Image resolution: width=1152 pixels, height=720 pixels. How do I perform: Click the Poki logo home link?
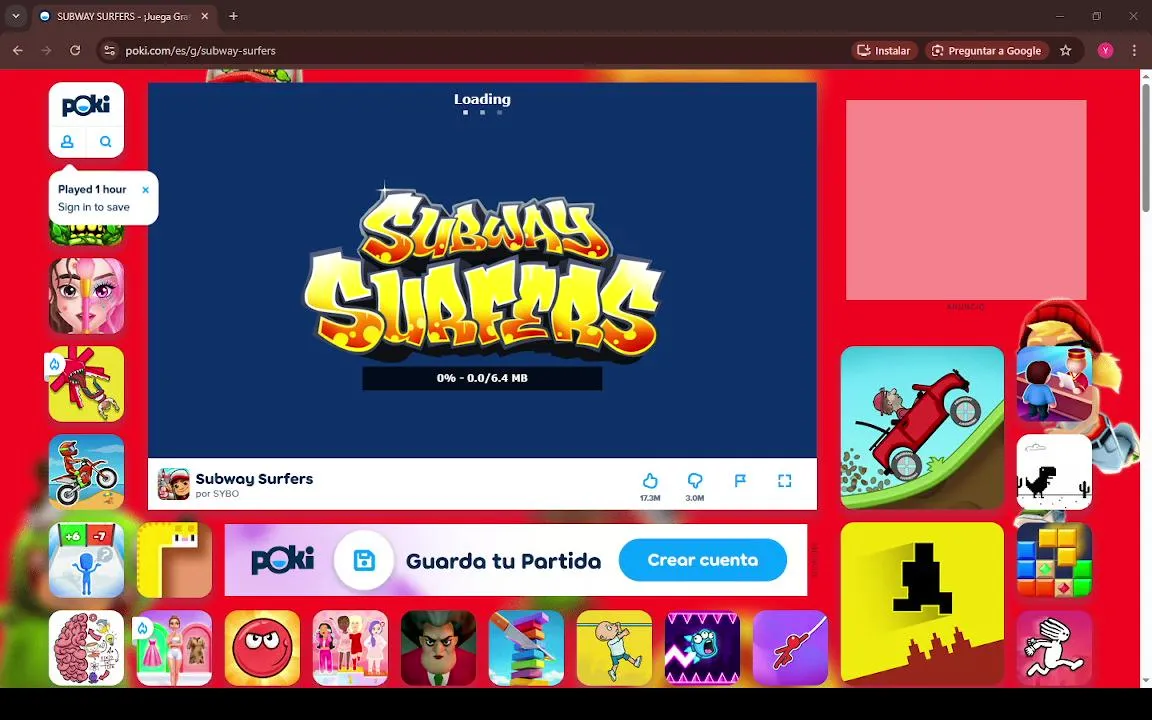coord(86,105)
